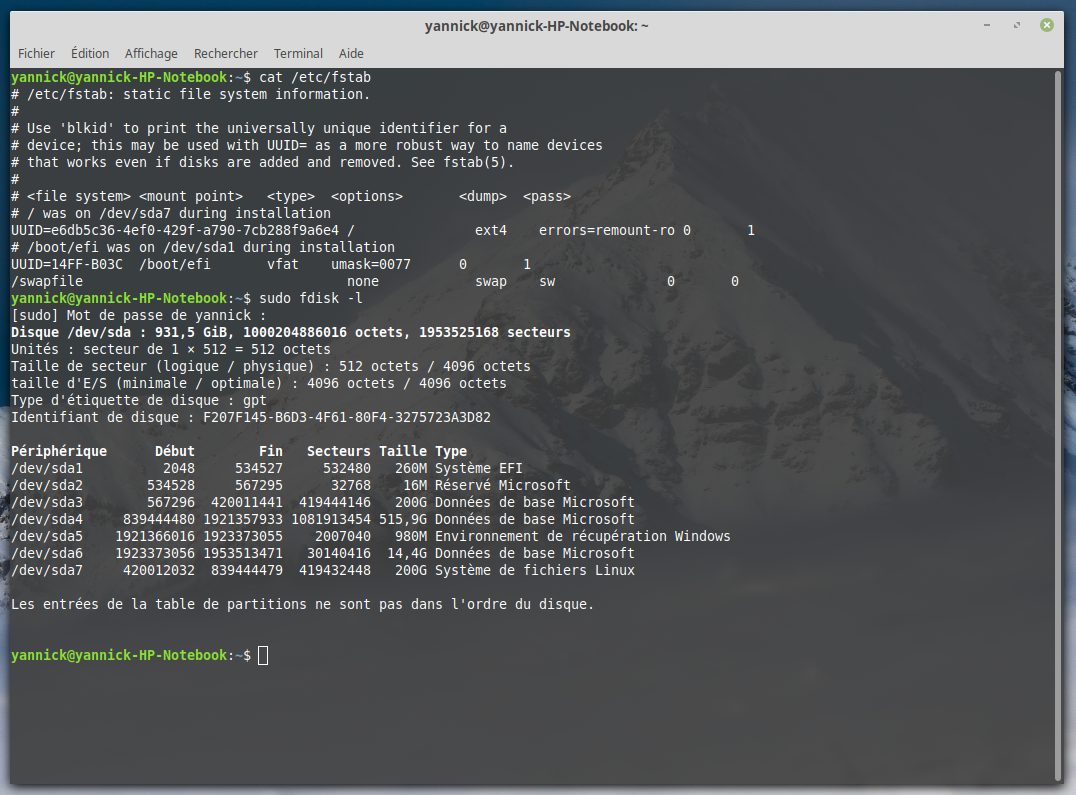Click the /swapfile line in fstab output
This screenshot has height=795, width=1076.
point(46,281)
